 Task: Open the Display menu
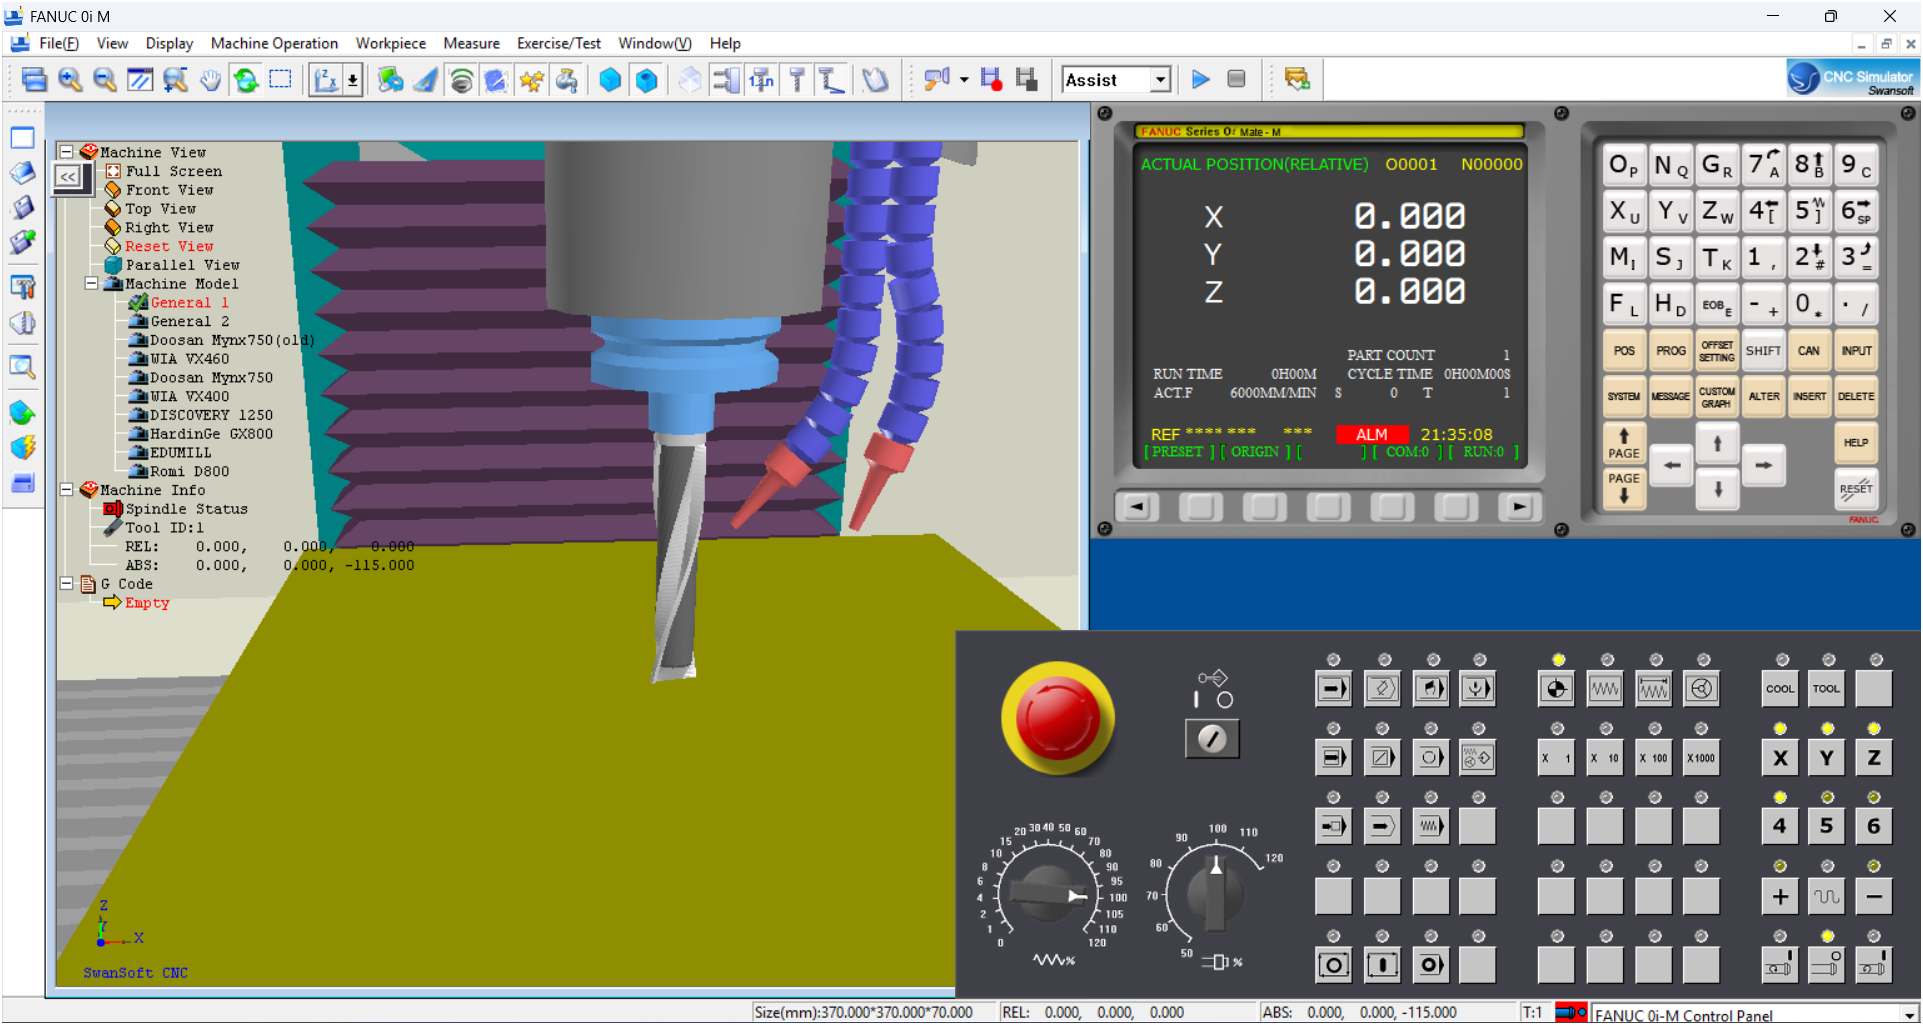point(169,43)
